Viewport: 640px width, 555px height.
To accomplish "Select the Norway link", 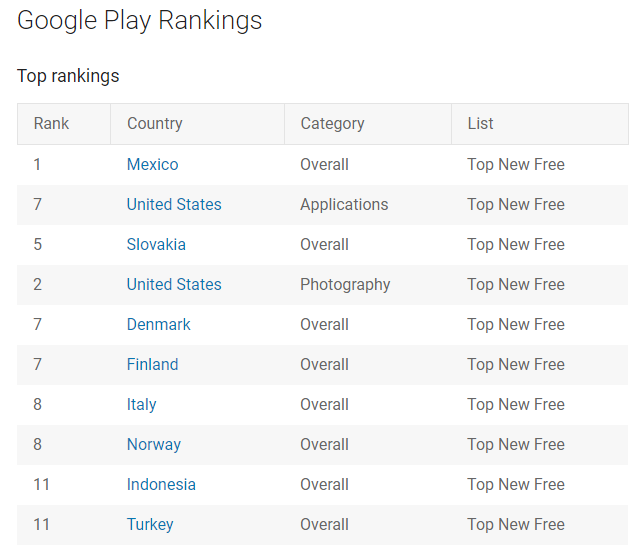I will pyautogui.click(x=153, y=444).
